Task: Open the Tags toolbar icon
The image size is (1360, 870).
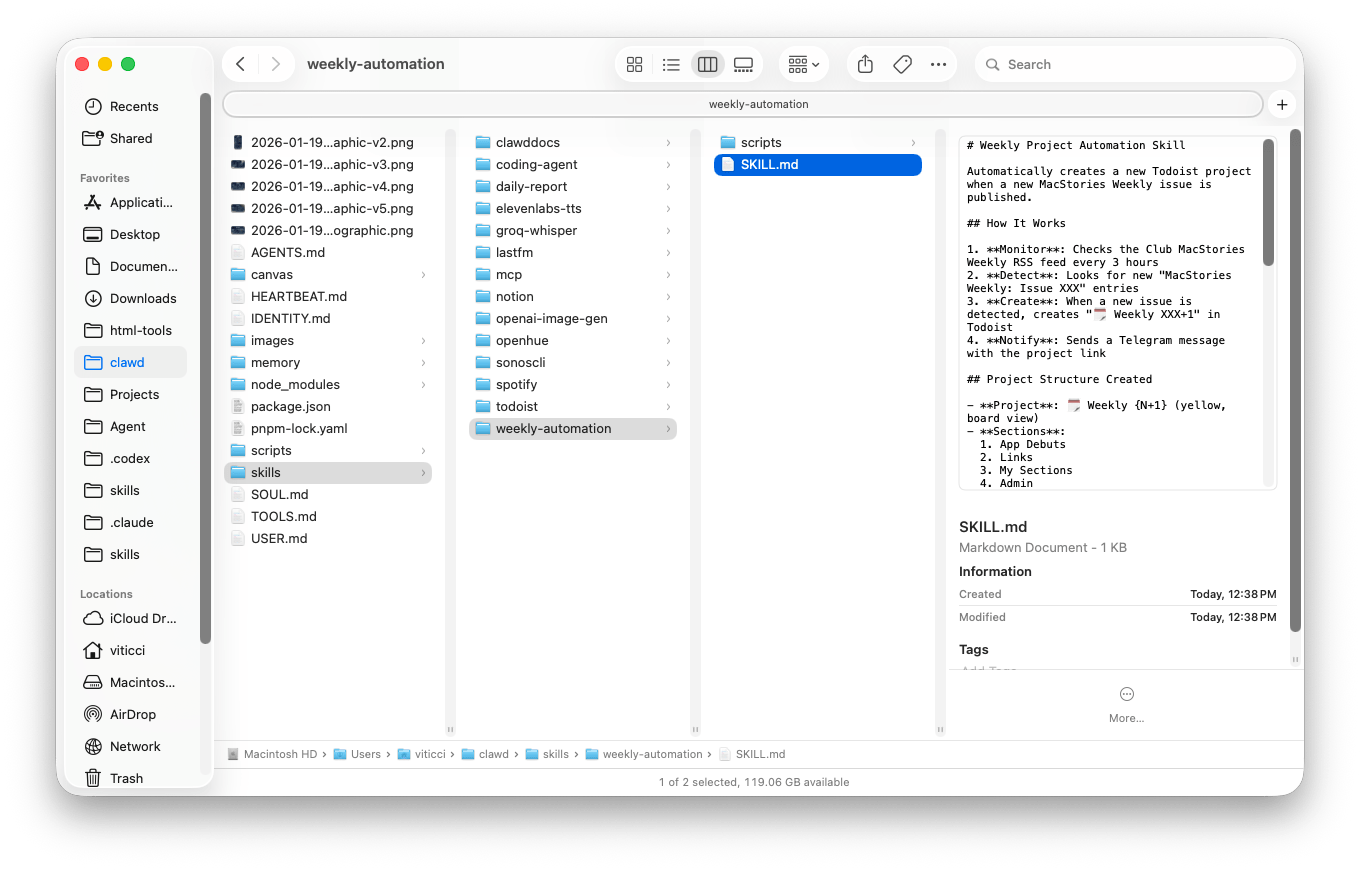Action: pyautogui.click(x=902, y=64)
